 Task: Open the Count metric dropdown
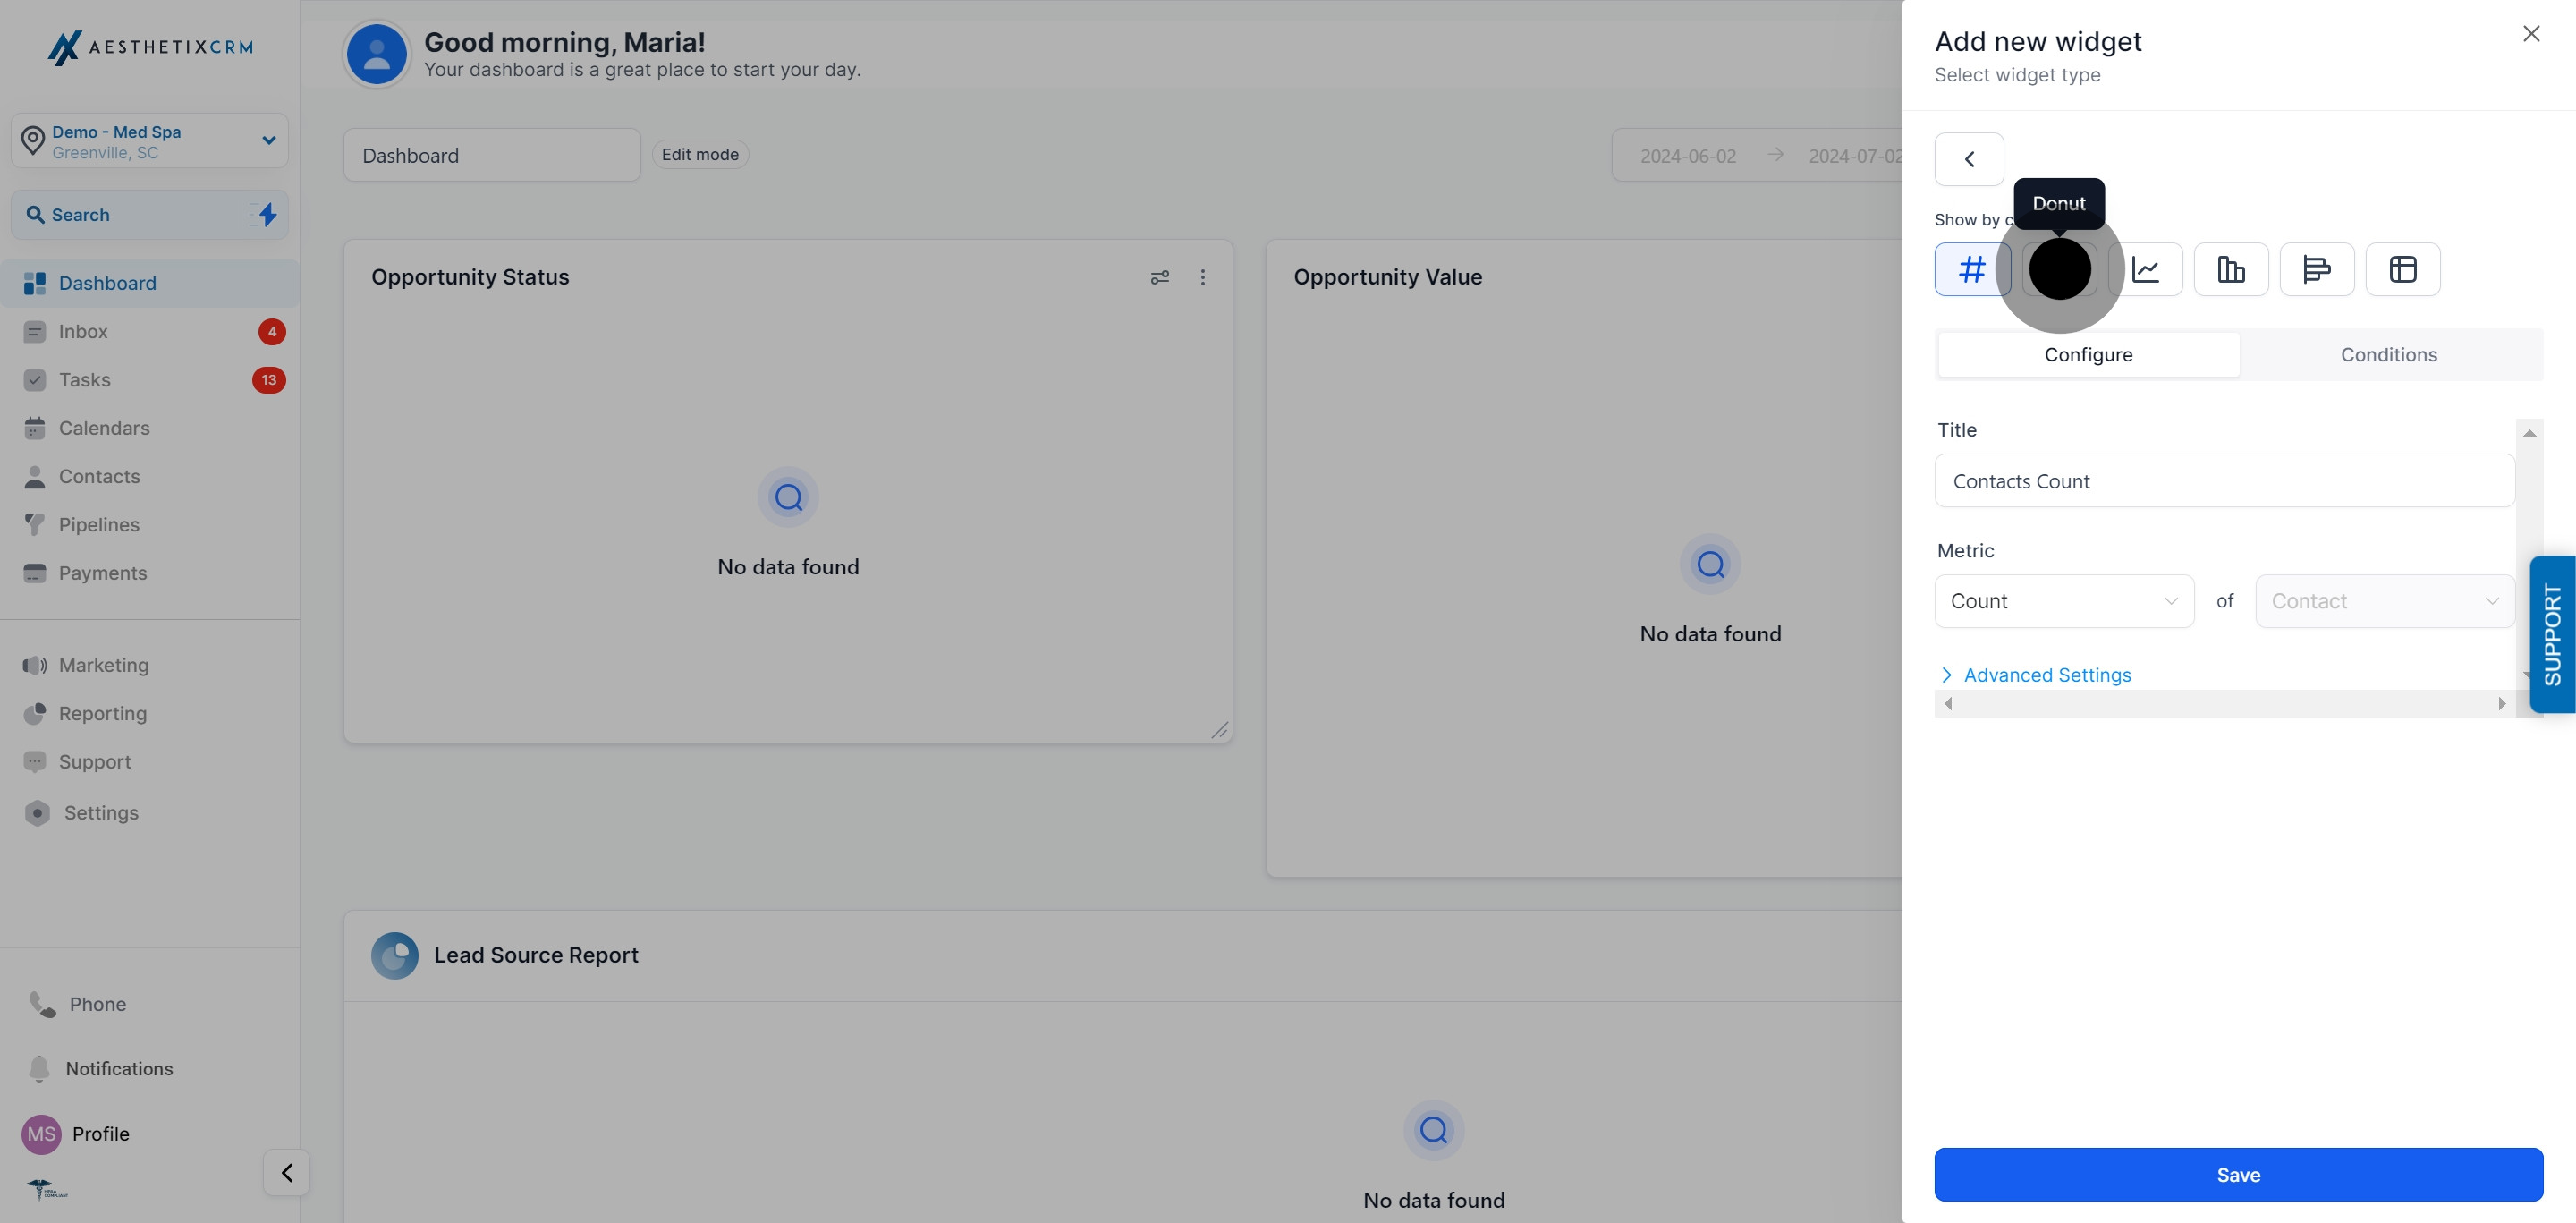click(x=2063, y=601)
